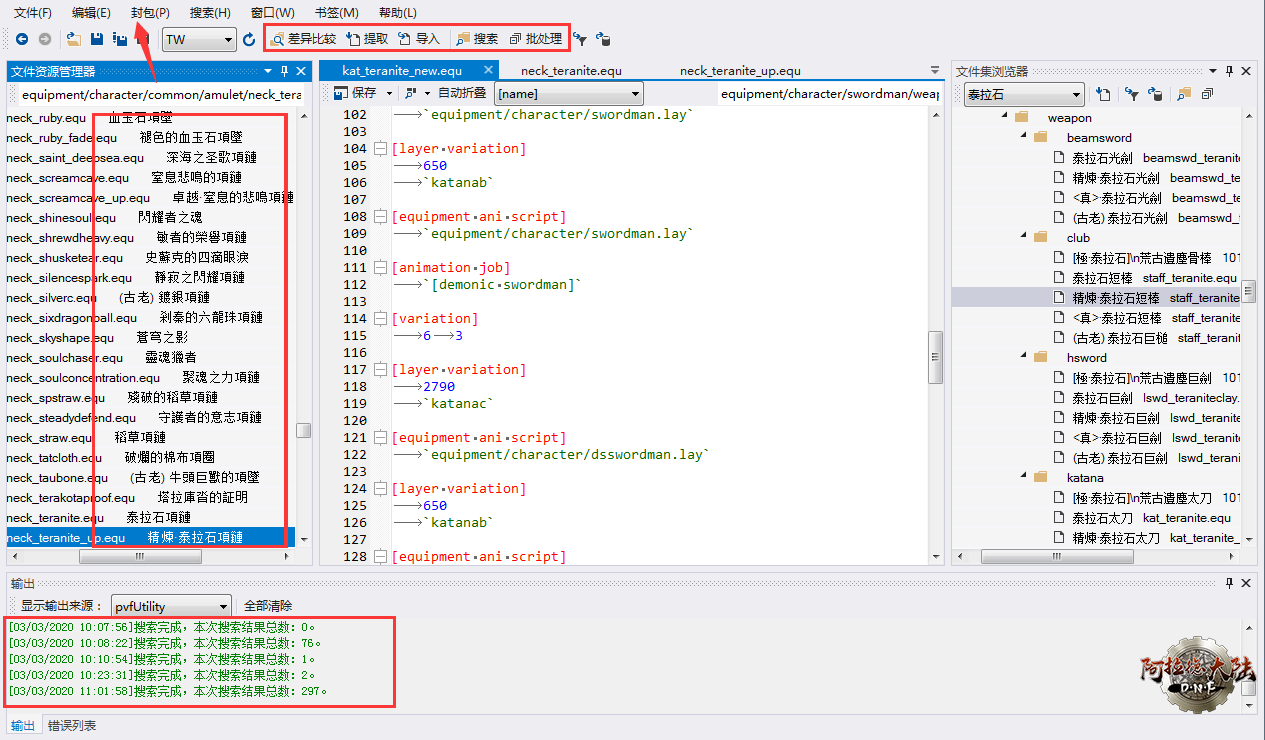Click the 保存 save icon in editor toolbar

tap(340, 93)
